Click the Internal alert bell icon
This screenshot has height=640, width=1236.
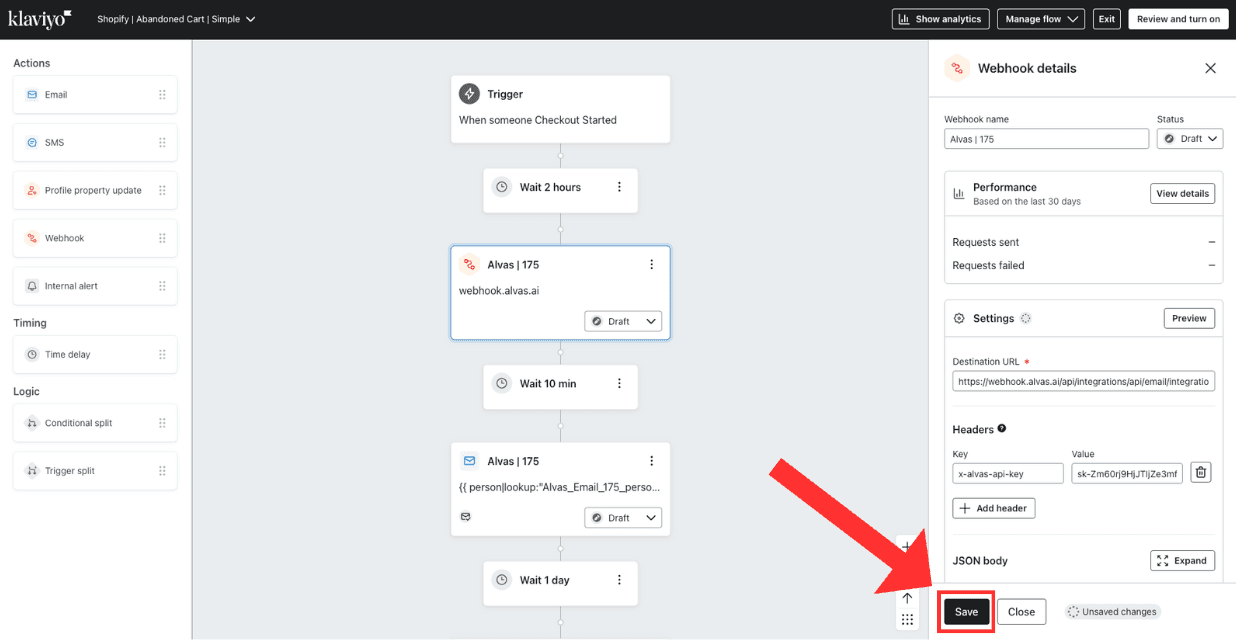[x=32, y=287]
